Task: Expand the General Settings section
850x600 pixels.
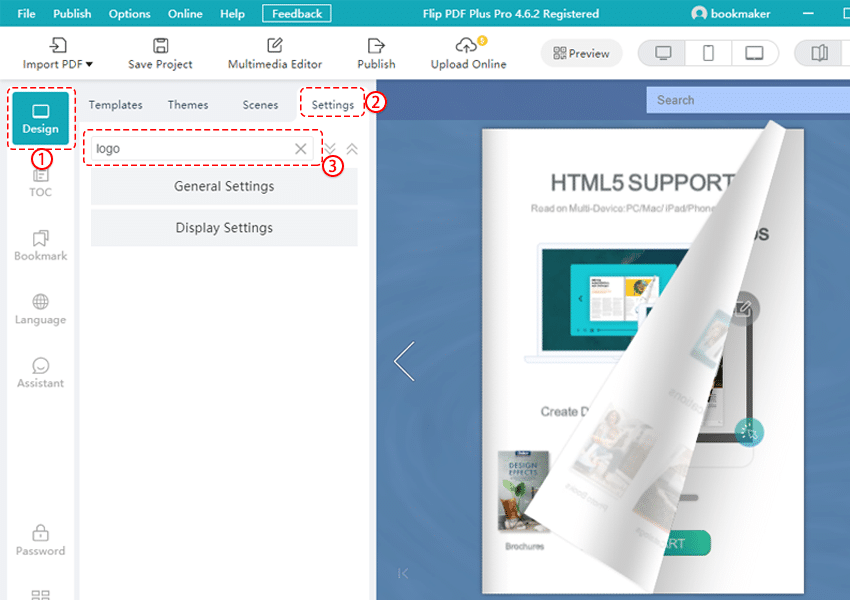Action: [x=224, y=186]
